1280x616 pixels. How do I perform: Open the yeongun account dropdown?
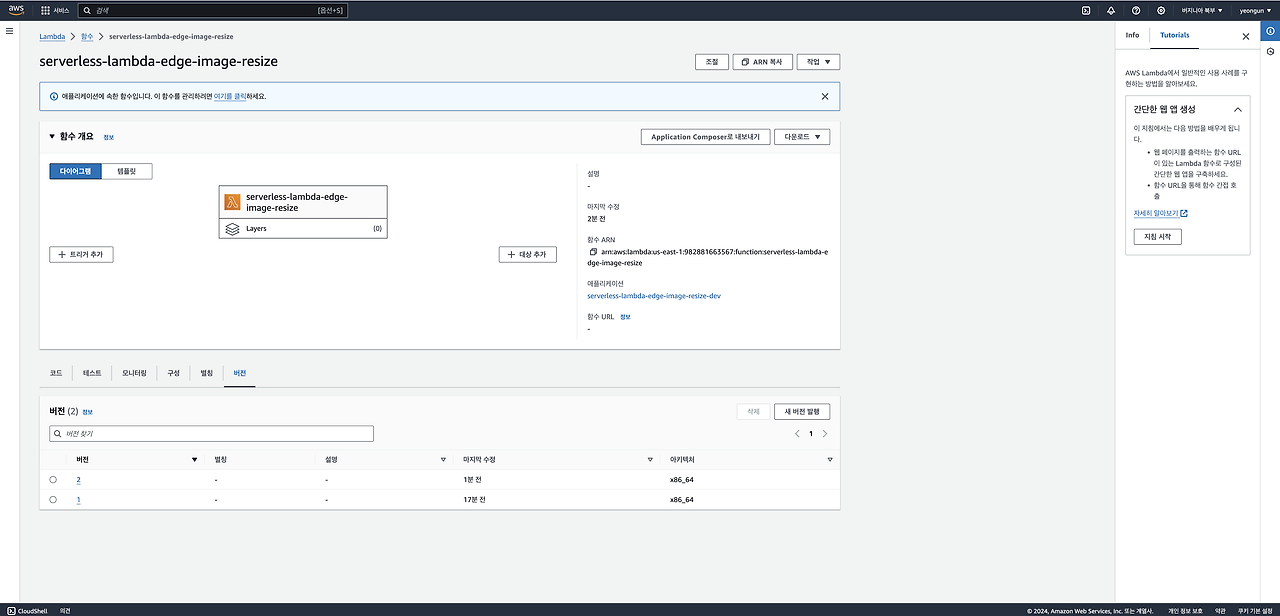[x=1254, y=10]
